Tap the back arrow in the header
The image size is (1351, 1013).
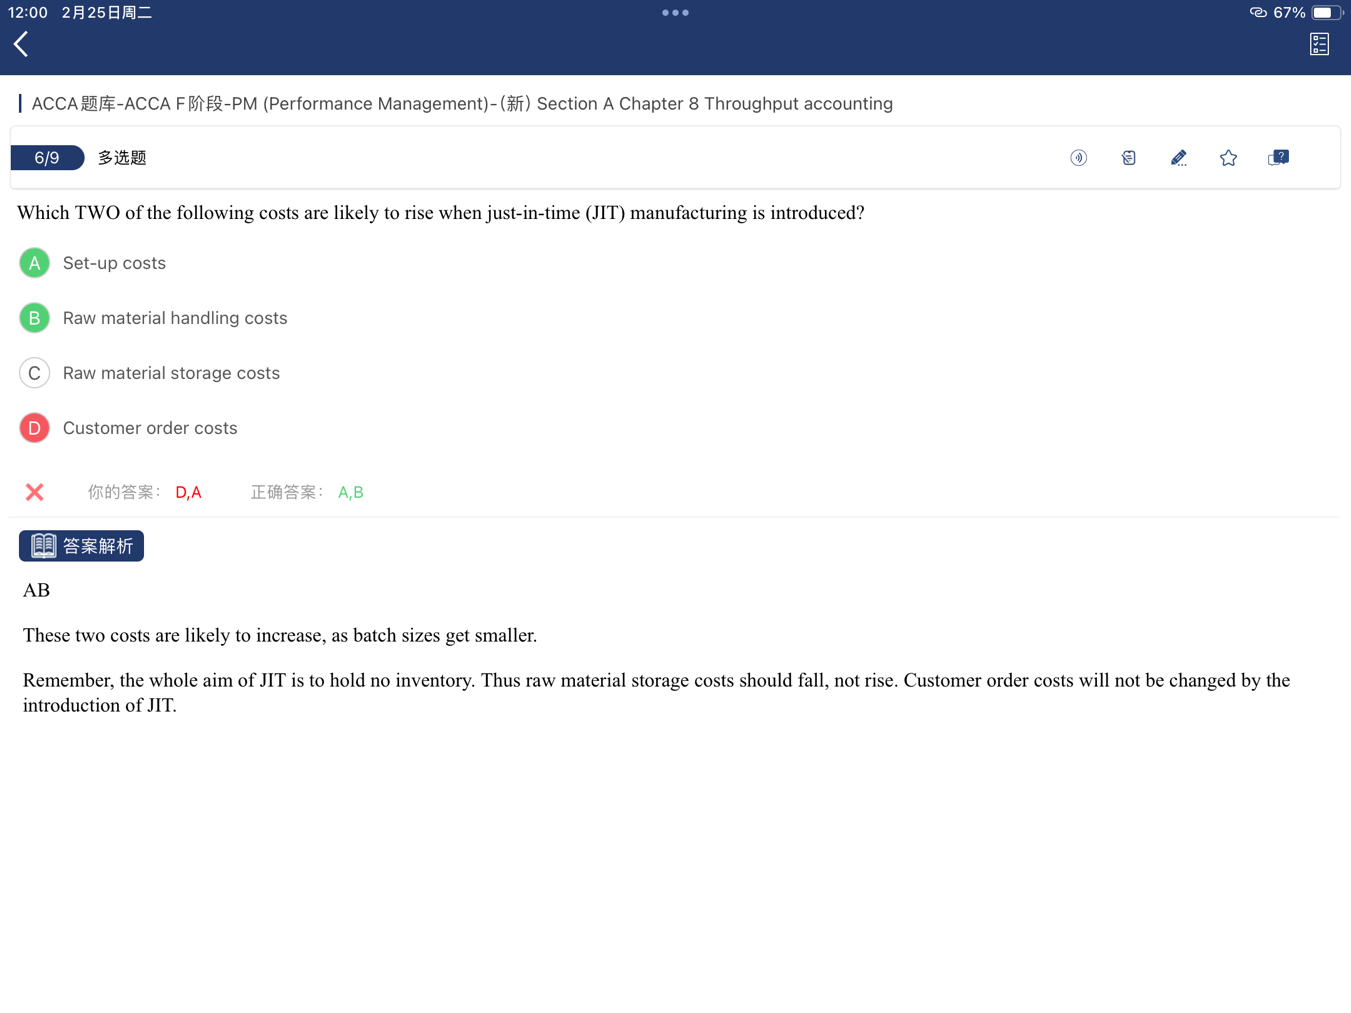pyautogui.click(x=21, y=44)
